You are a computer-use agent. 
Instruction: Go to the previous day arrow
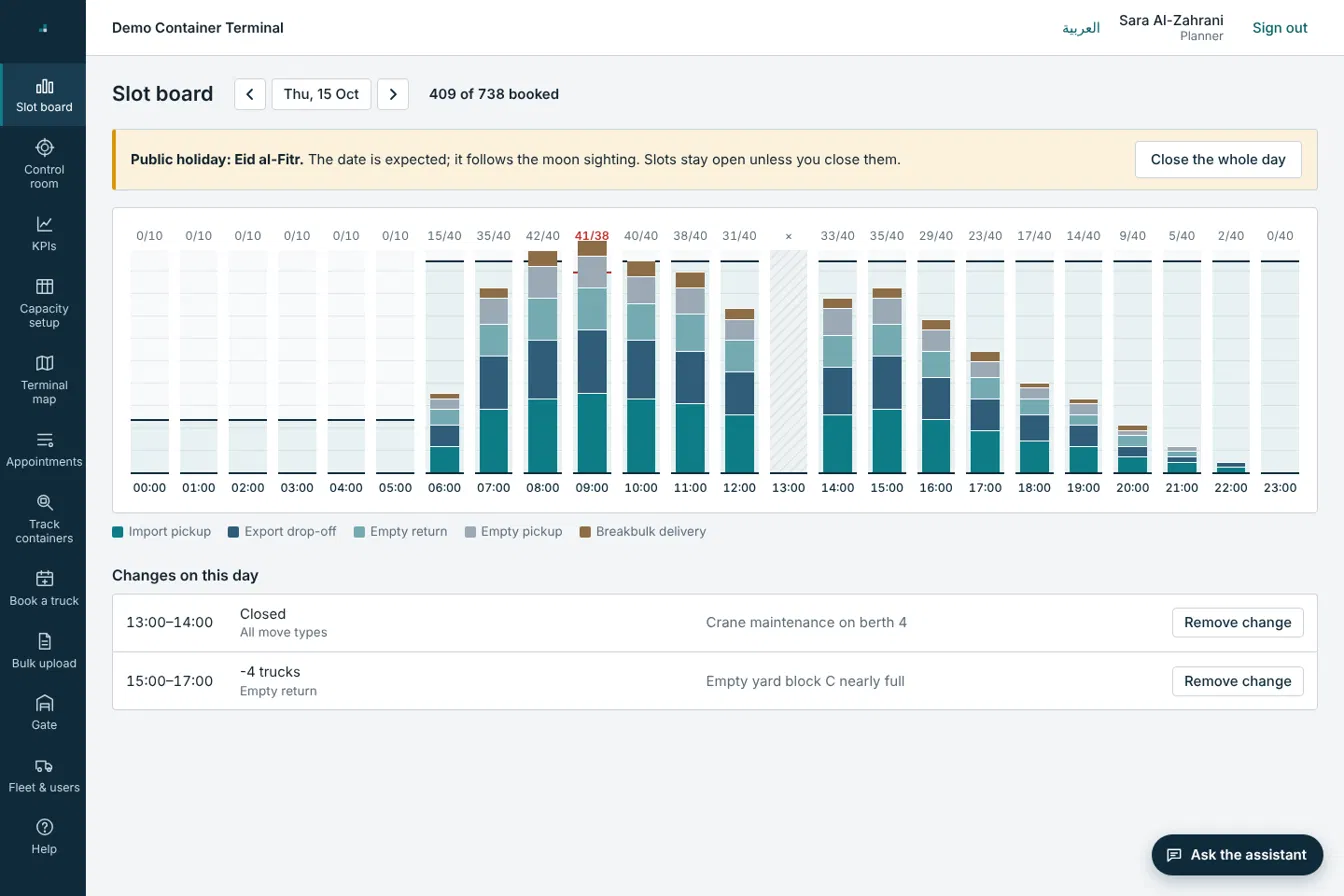point(250,94)
